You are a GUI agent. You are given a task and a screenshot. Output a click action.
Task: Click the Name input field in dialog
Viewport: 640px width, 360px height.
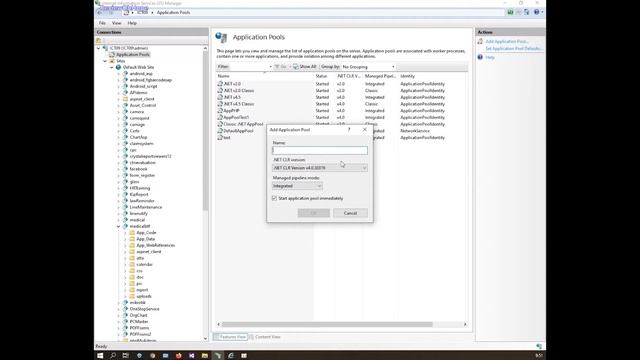click(320, 151)
